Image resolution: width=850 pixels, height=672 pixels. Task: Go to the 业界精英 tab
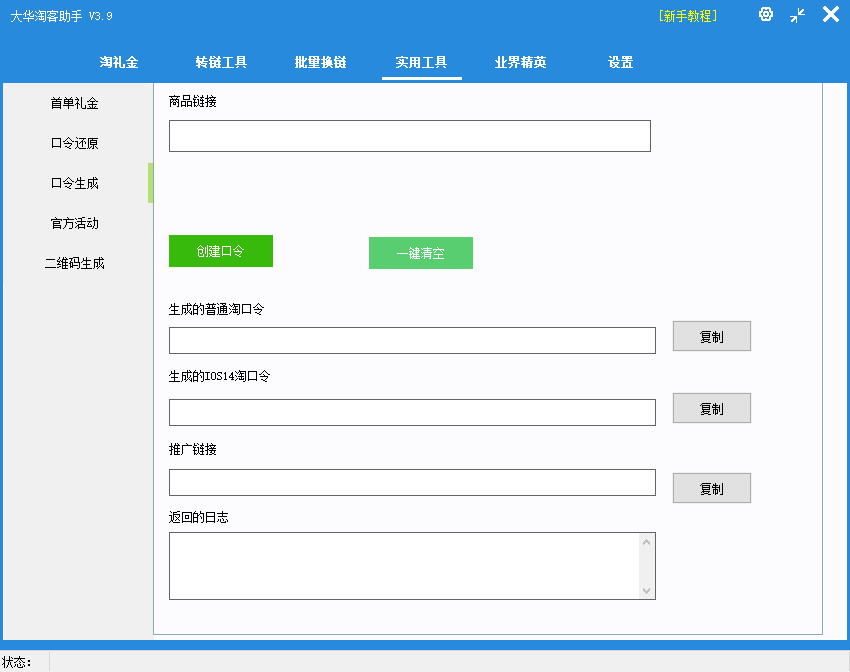coord(520,62)
